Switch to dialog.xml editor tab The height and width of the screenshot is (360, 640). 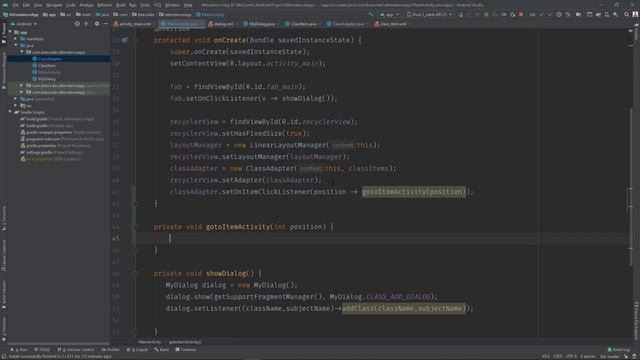click(221, 24)
